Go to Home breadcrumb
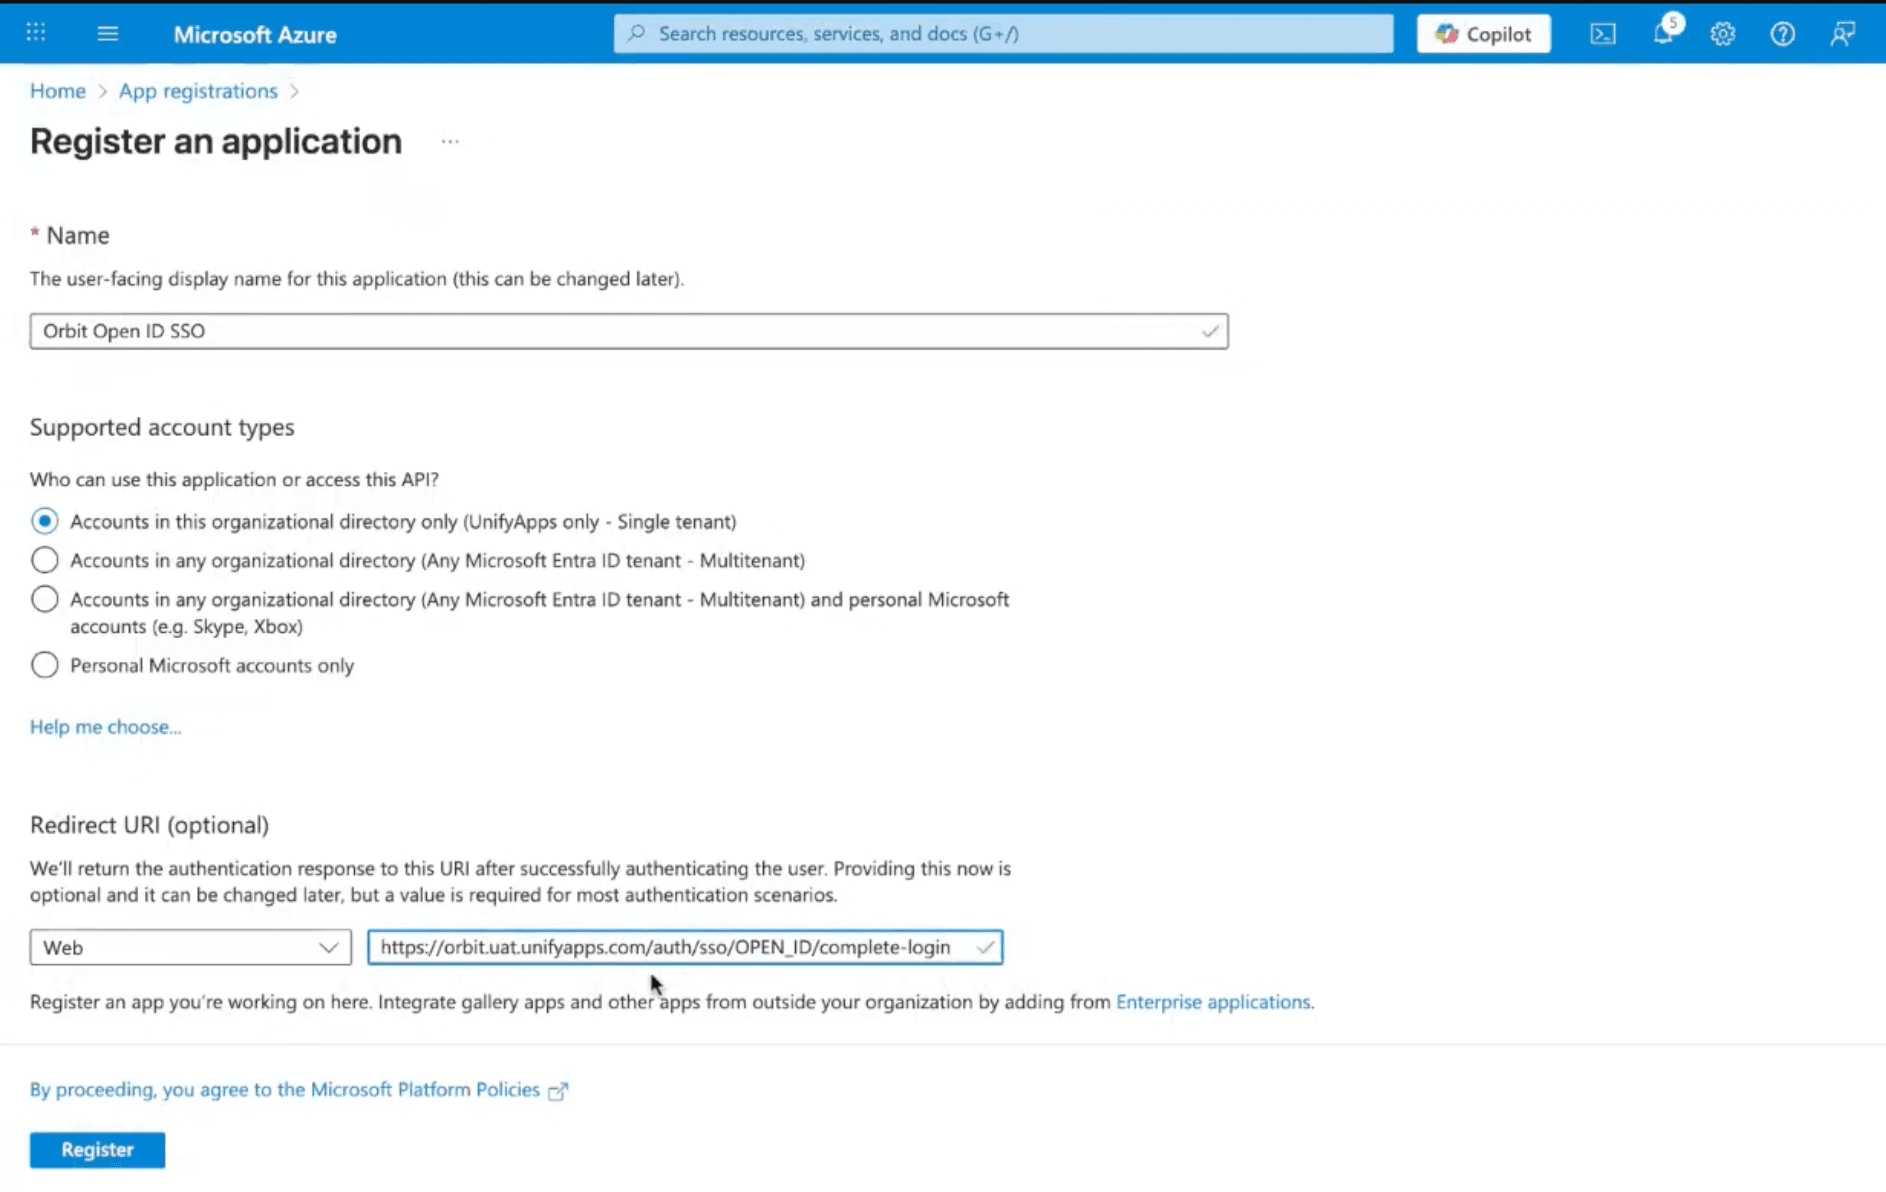The width and height of the screenshot is (1886, 1192). (x=58, y=91)
